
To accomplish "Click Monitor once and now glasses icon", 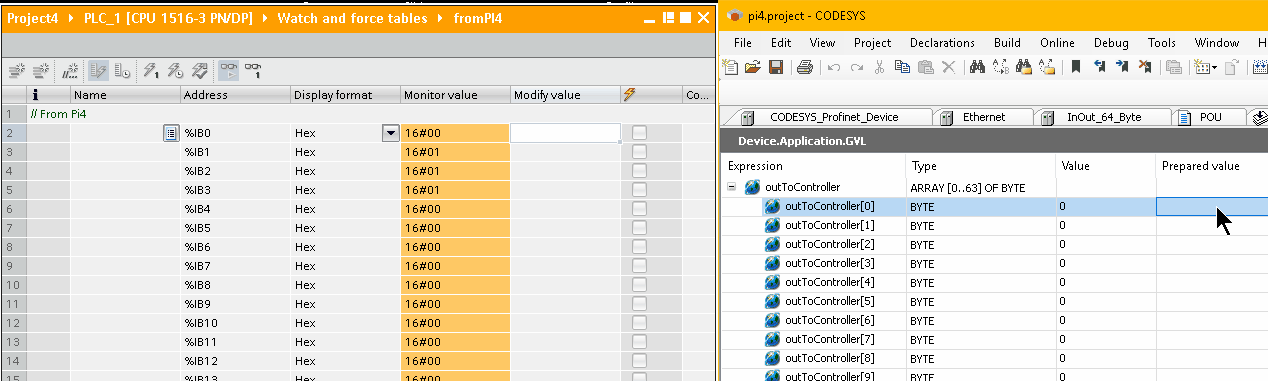I will click(253, 71).
